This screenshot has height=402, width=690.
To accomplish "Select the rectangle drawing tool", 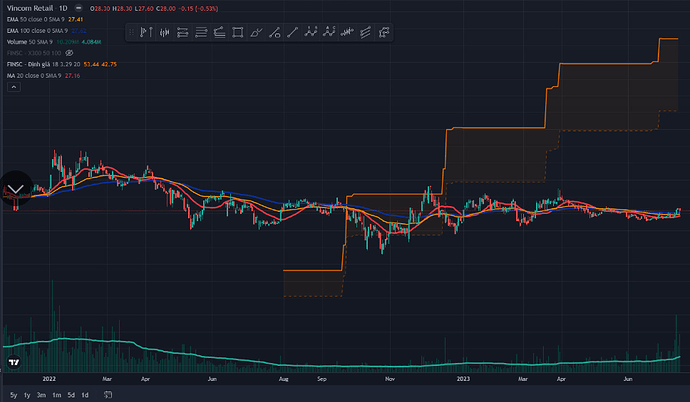I will tap(238, 32).
